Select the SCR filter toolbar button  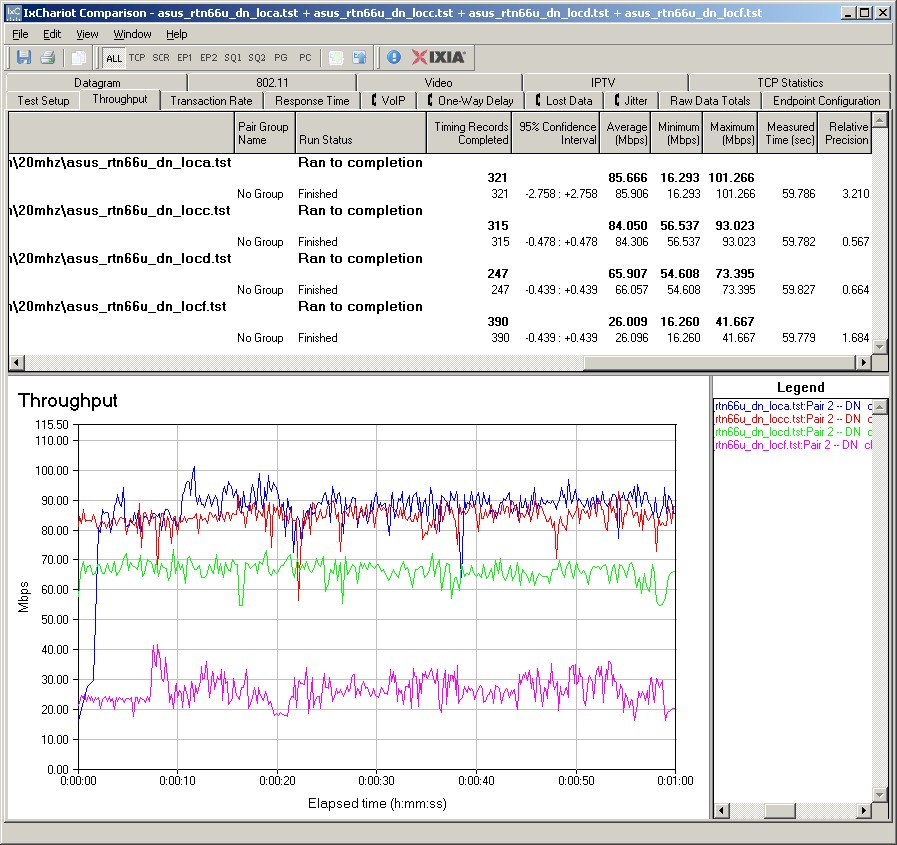(x=161, y=58)
